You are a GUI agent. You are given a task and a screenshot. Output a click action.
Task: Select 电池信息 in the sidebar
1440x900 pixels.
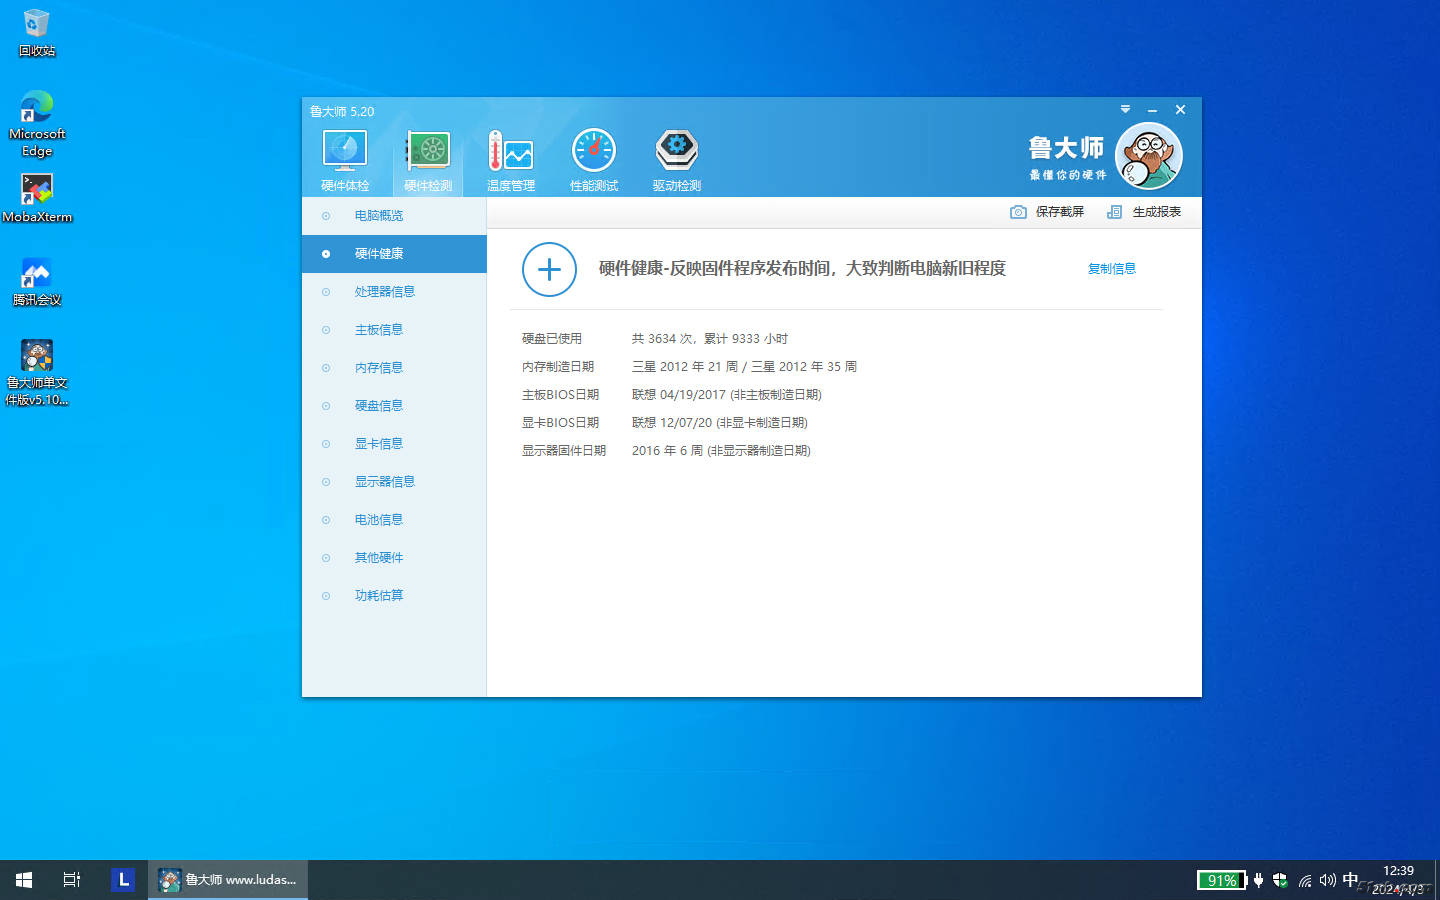[394, 520]
